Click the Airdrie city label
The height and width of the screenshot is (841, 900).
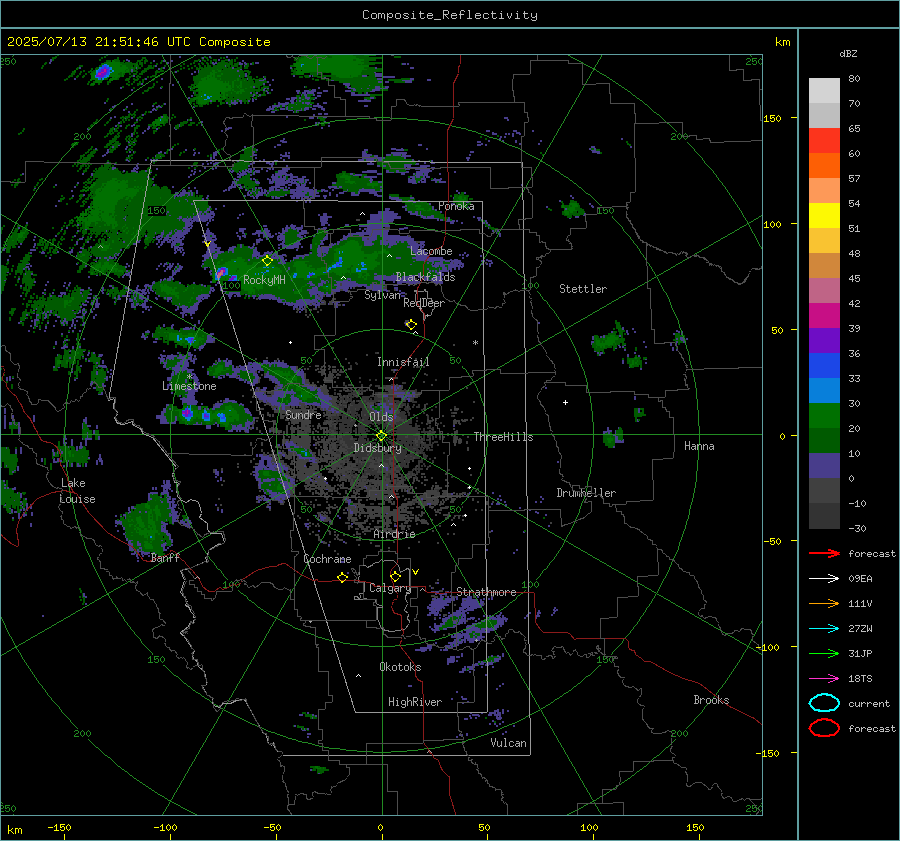[x=394, y=534]
